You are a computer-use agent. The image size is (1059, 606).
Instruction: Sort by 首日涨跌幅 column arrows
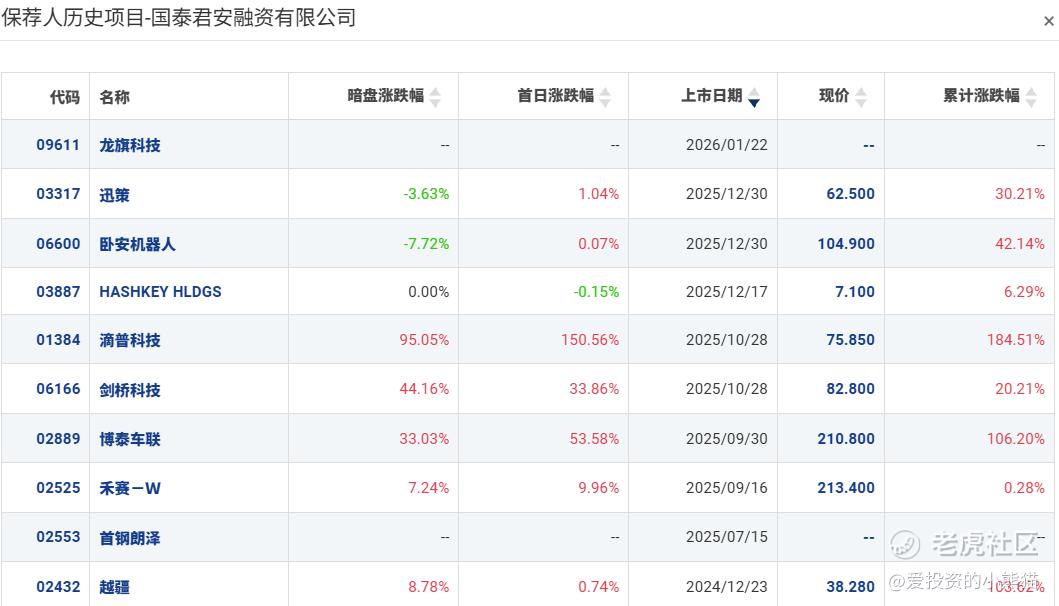tap(605, 97)
